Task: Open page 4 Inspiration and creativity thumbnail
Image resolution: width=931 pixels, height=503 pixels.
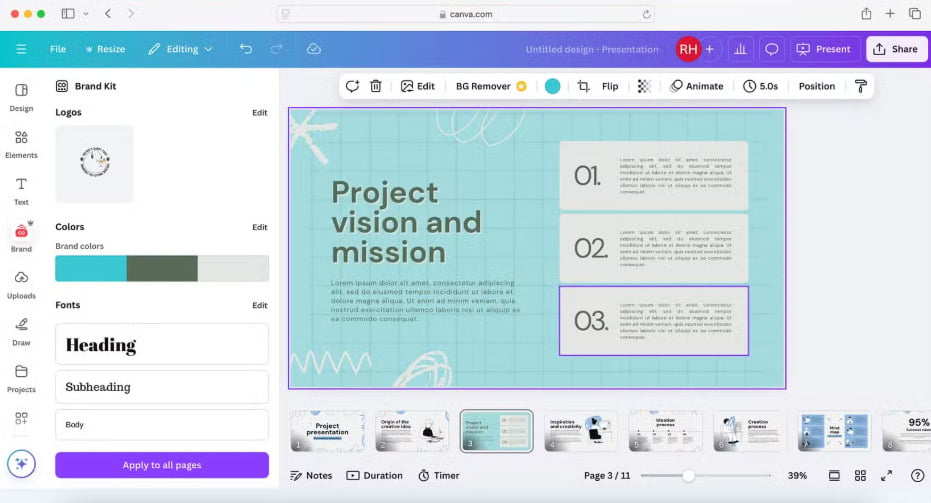Action: click(x=581, y=431)
